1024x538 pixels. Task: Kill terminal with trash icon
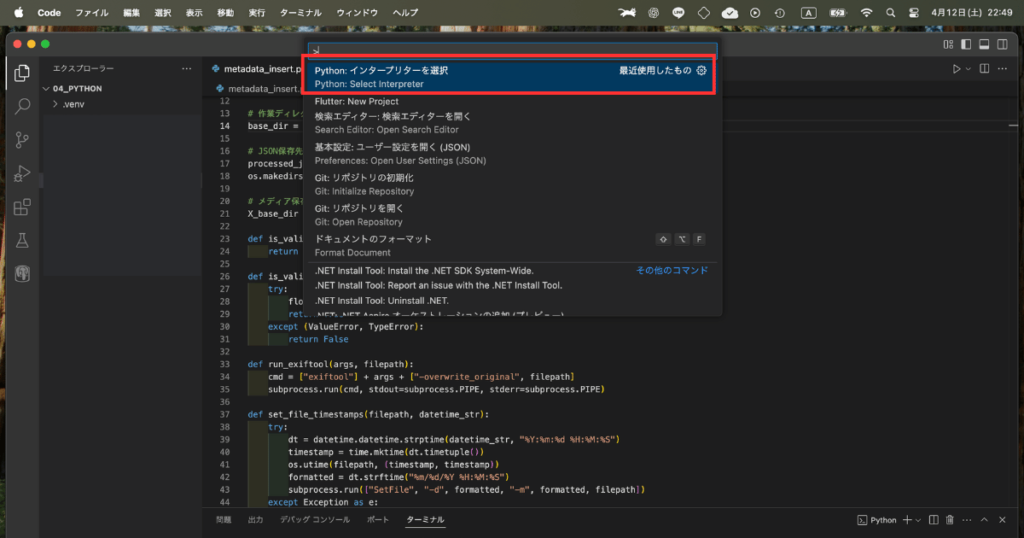coord(950,520)
